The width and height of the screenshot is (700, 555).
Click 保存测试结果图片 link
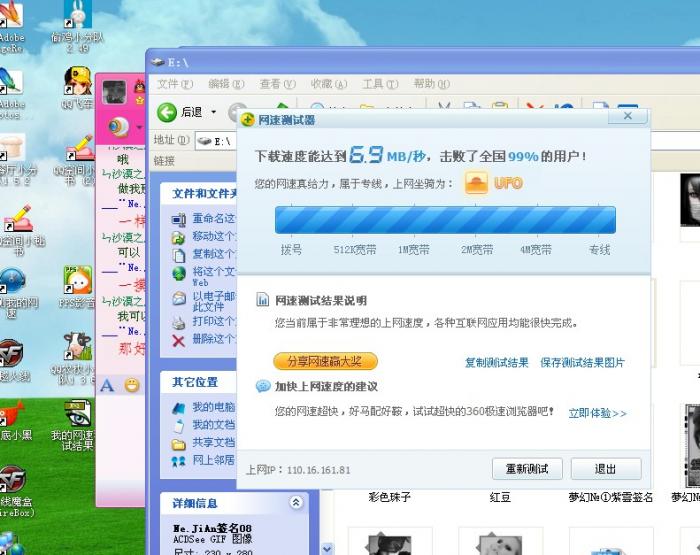[x=582, y=363]
